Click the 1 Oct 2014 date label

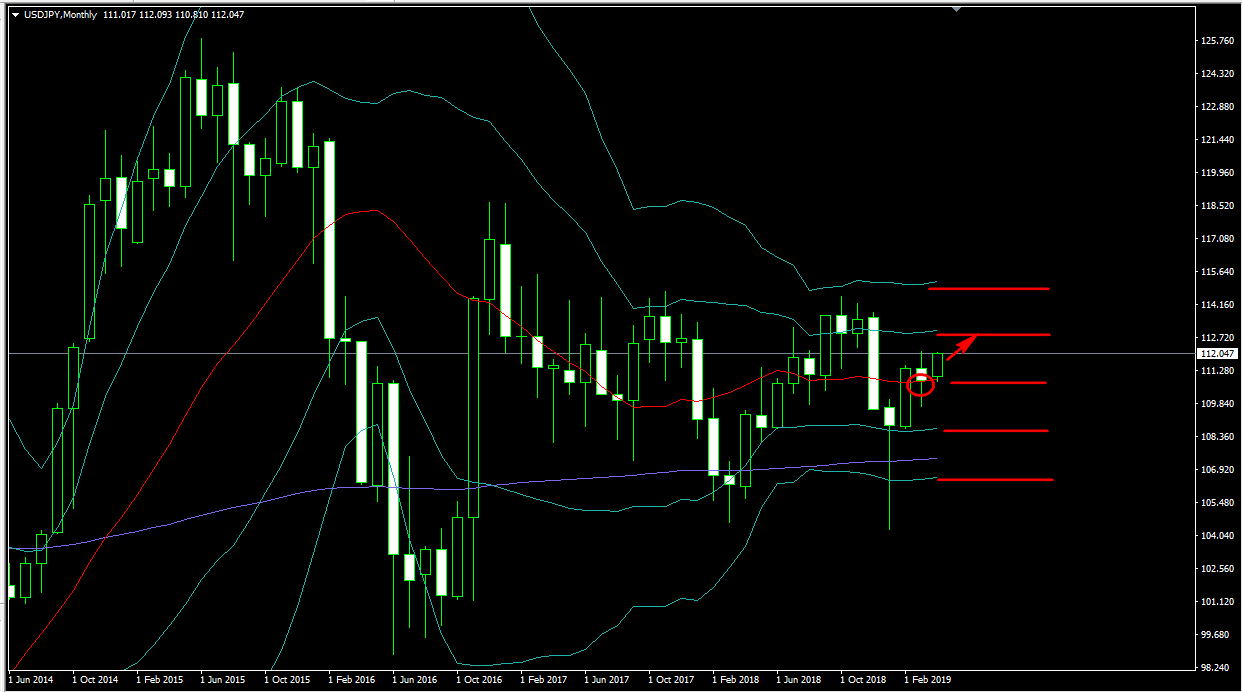pos(95,680)
